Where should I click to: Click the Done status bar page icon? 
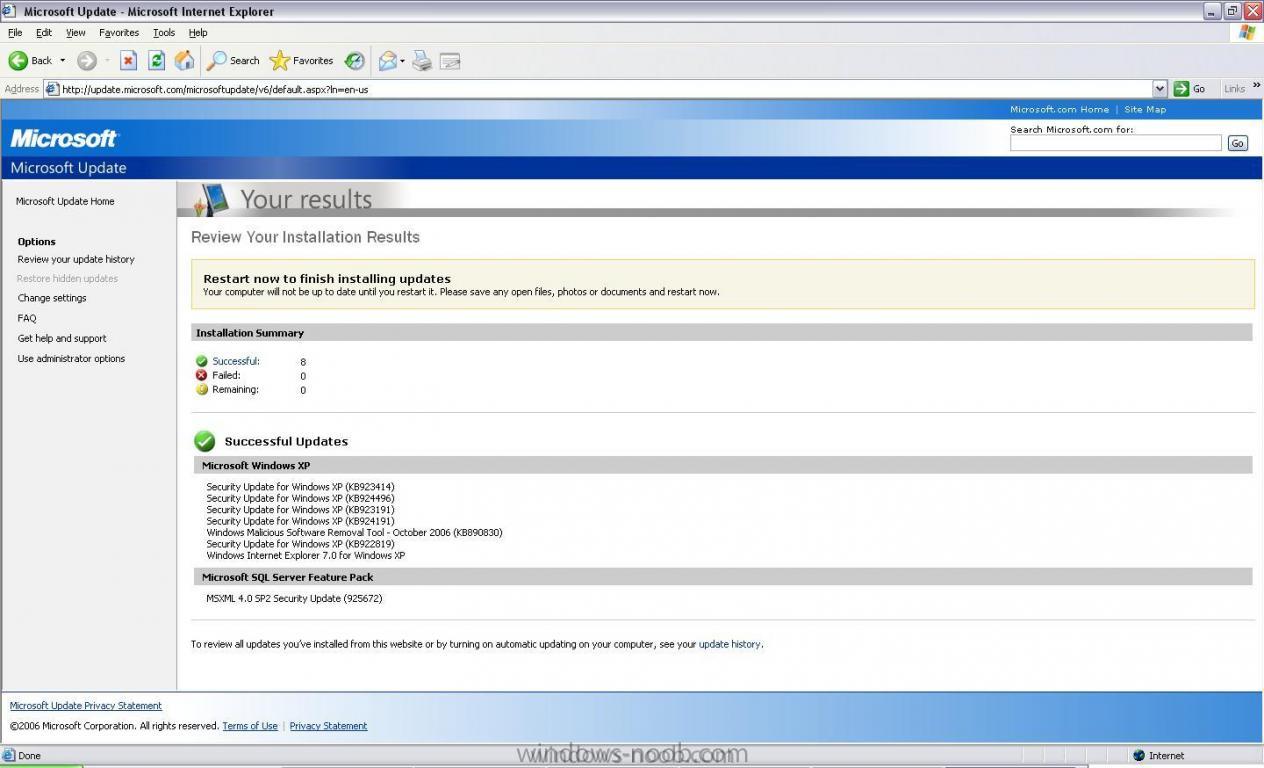9,756
